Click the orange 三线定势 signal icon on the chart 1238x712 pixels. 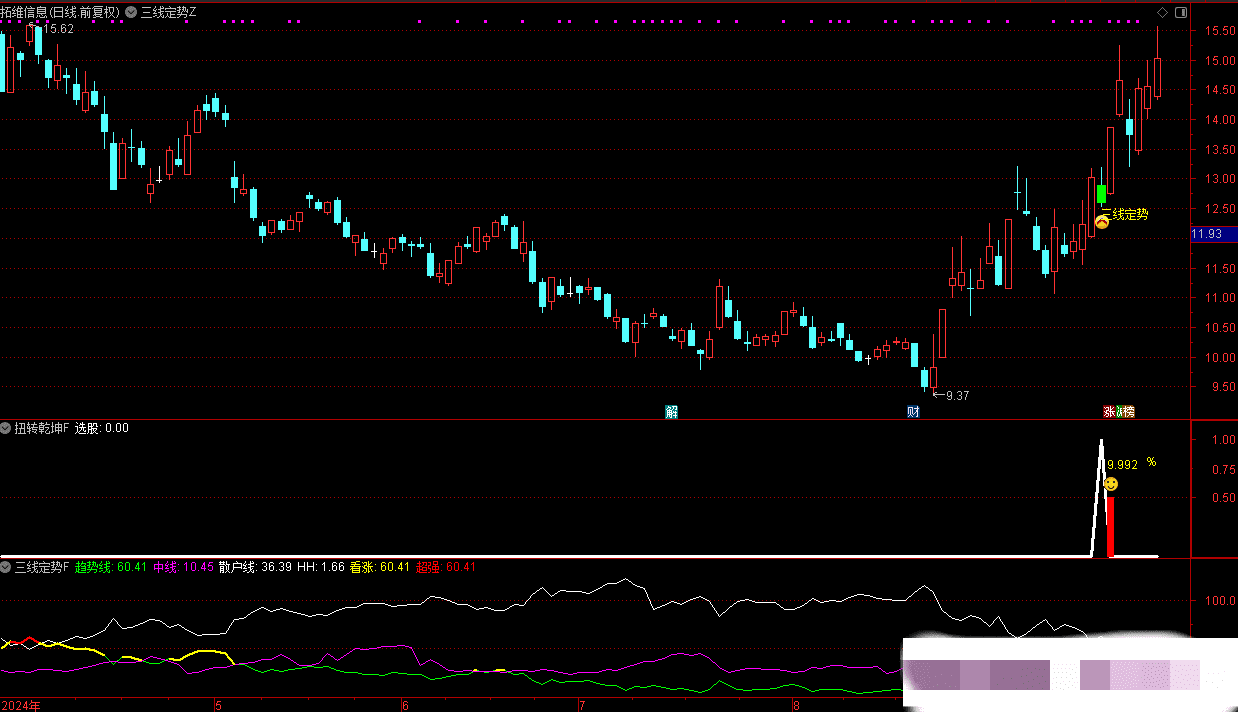(x=1102, y=222)
